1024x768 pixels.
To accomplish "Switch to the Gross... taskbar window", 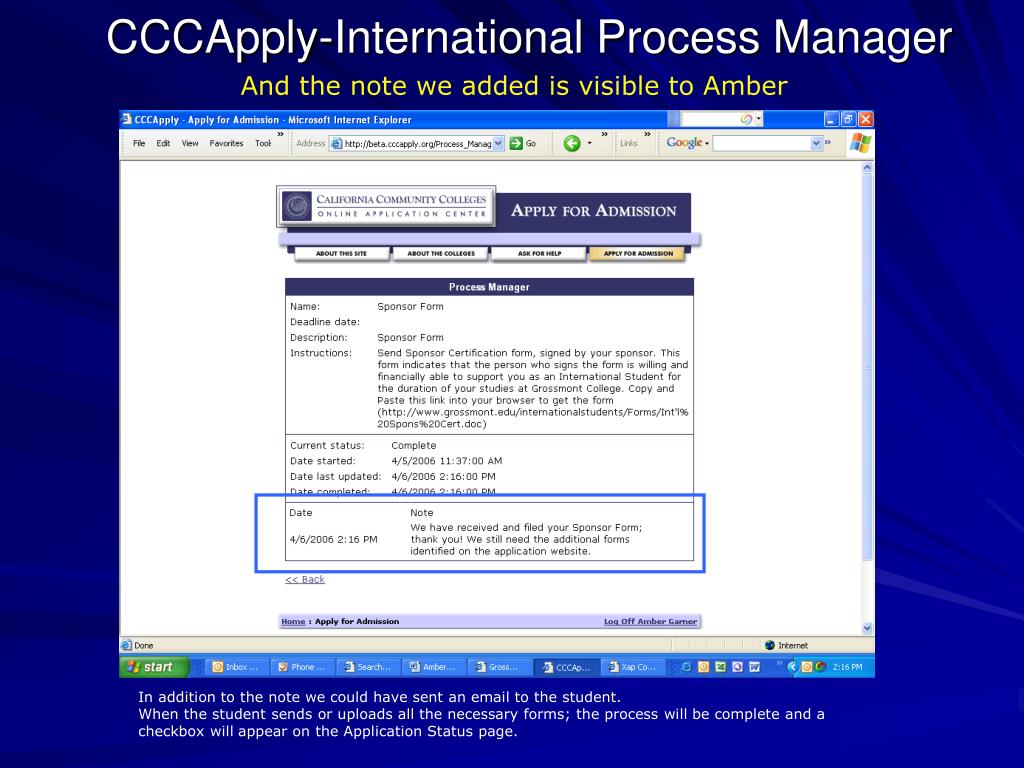I will pyautogui.click(x=499, y=667).
